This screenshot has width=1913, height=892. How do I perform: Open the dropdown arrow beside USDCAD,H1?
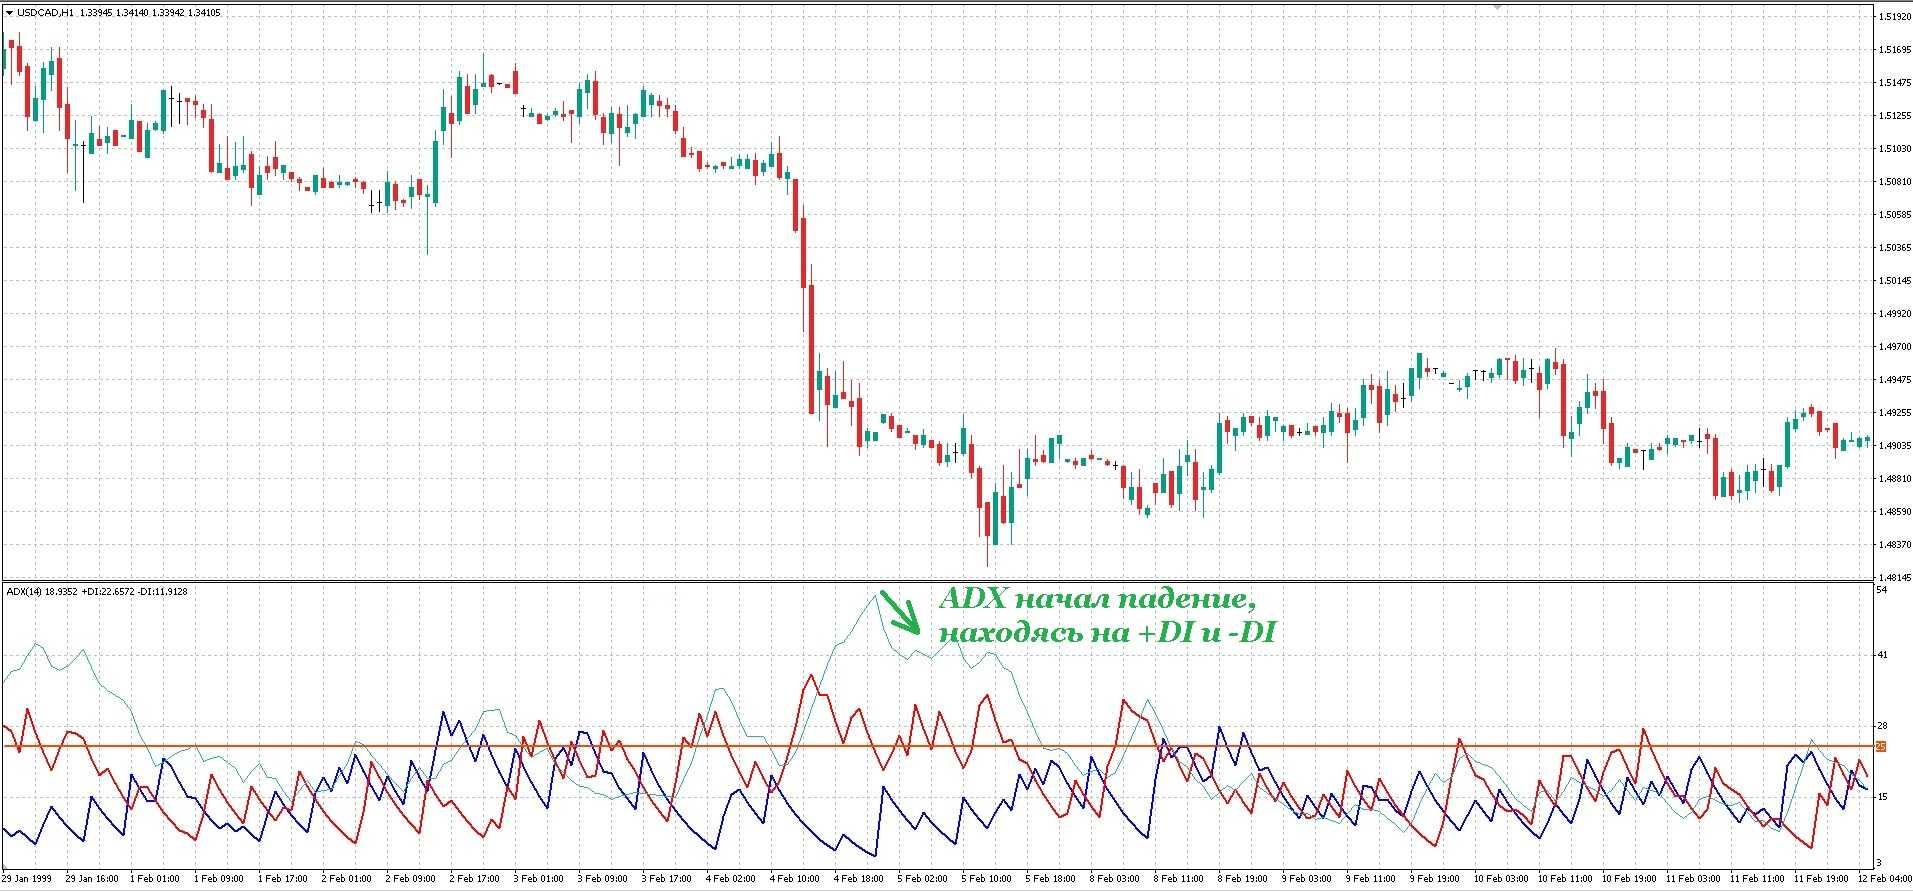[9, 13]
